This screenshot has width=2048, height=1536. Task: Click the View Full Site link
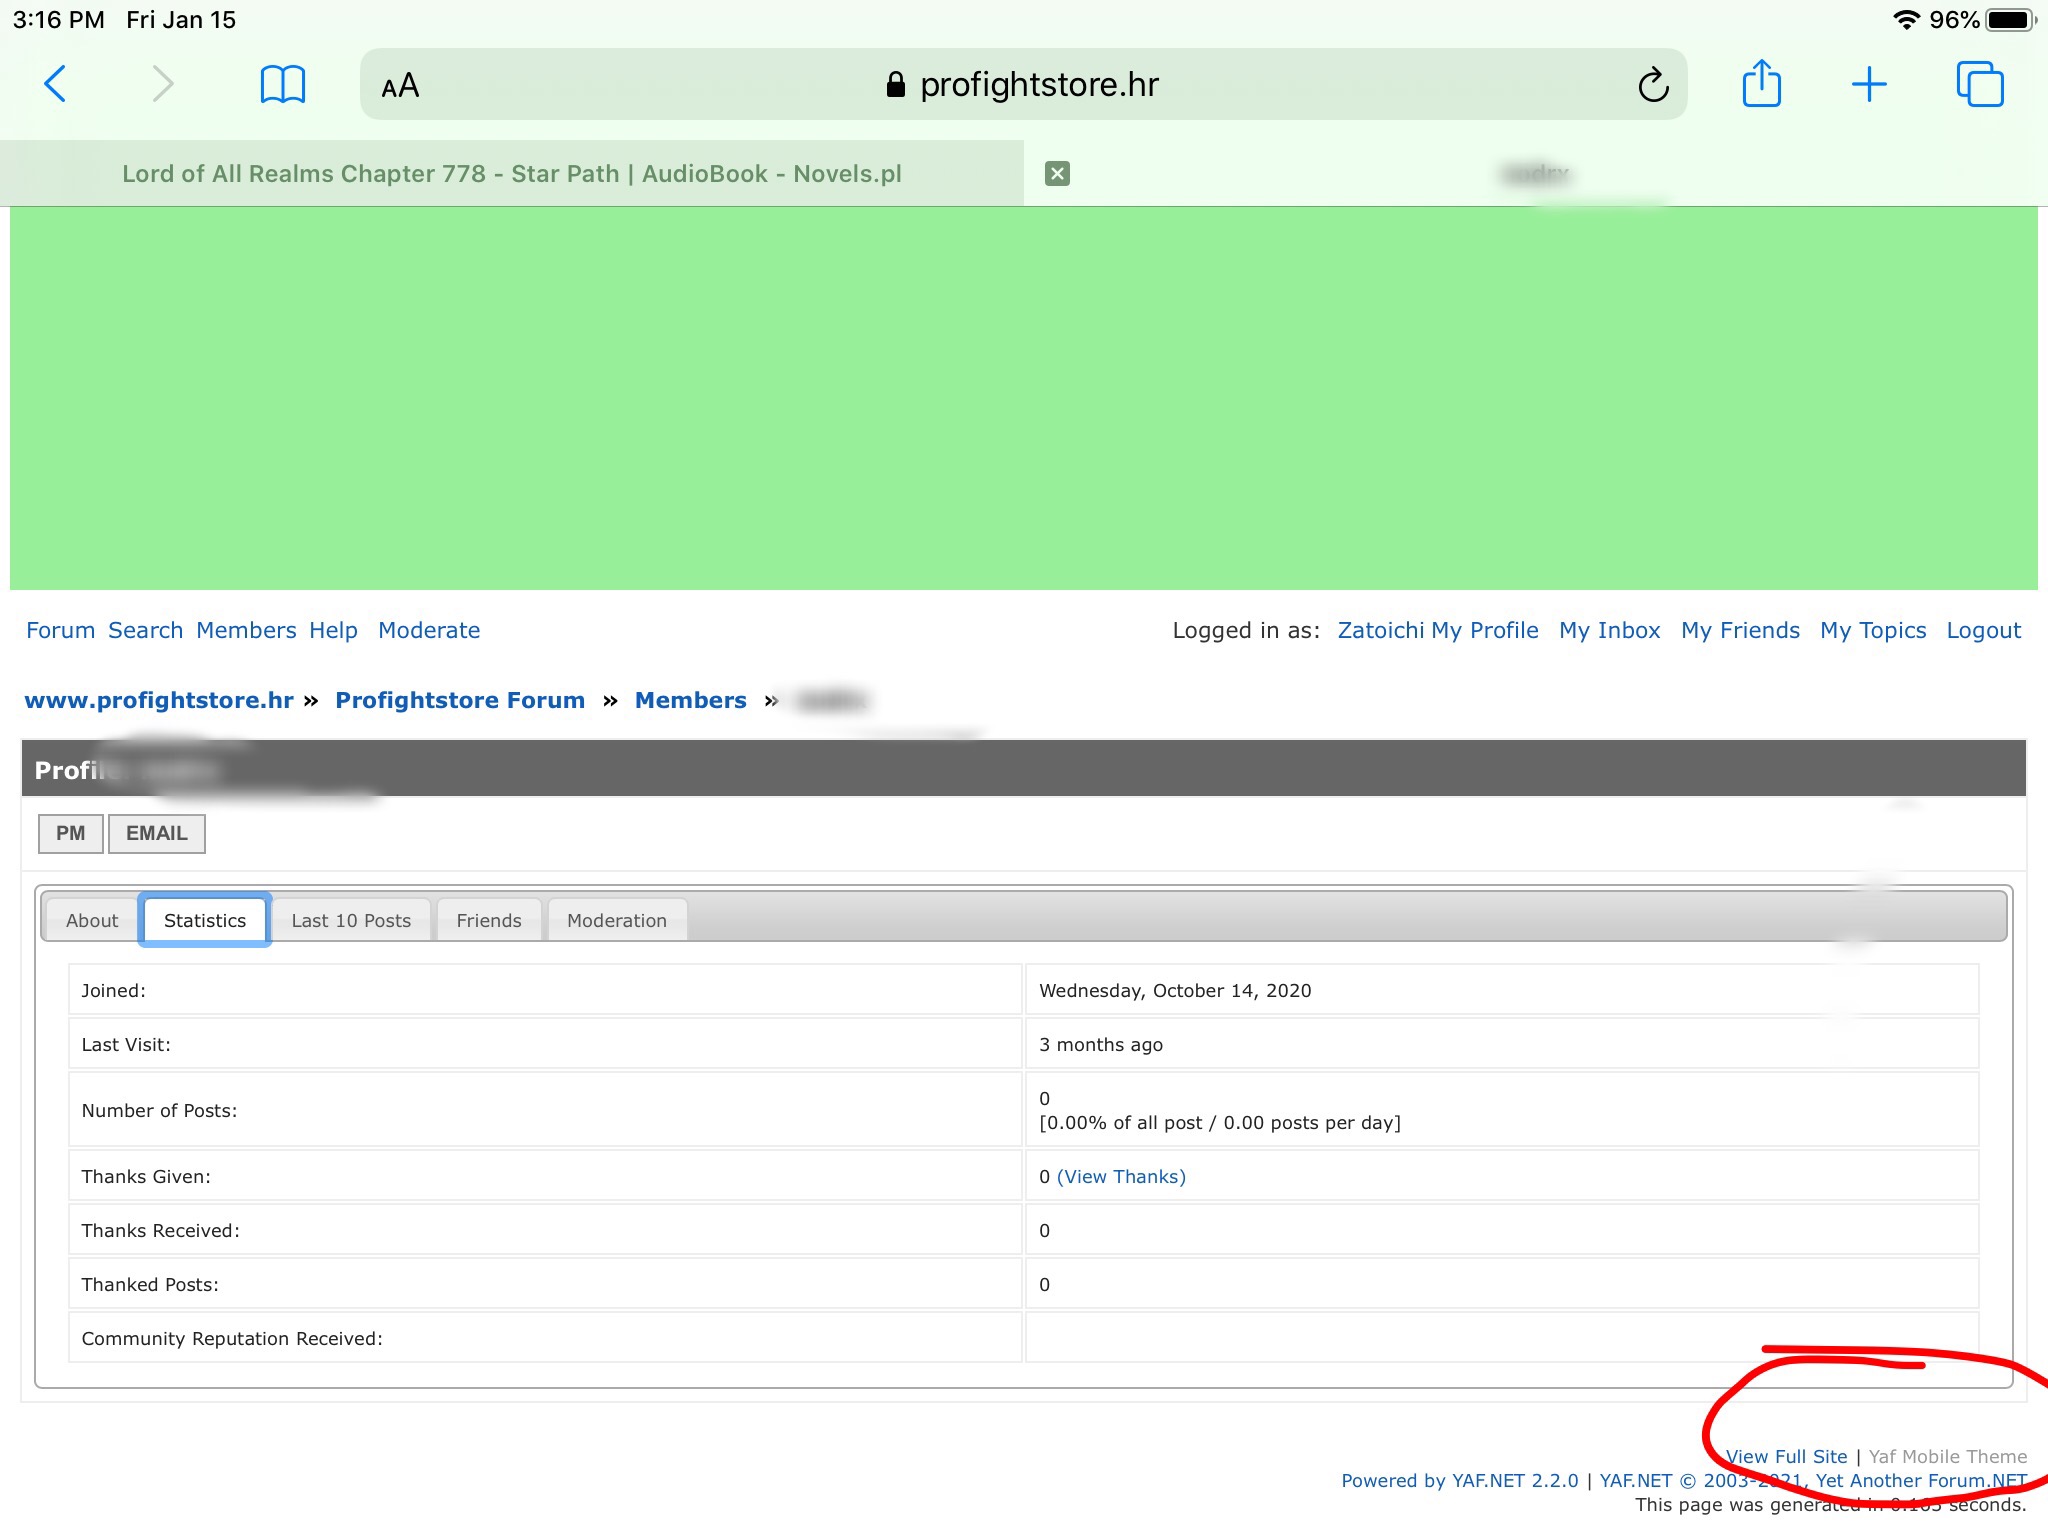(1786, 1456)
